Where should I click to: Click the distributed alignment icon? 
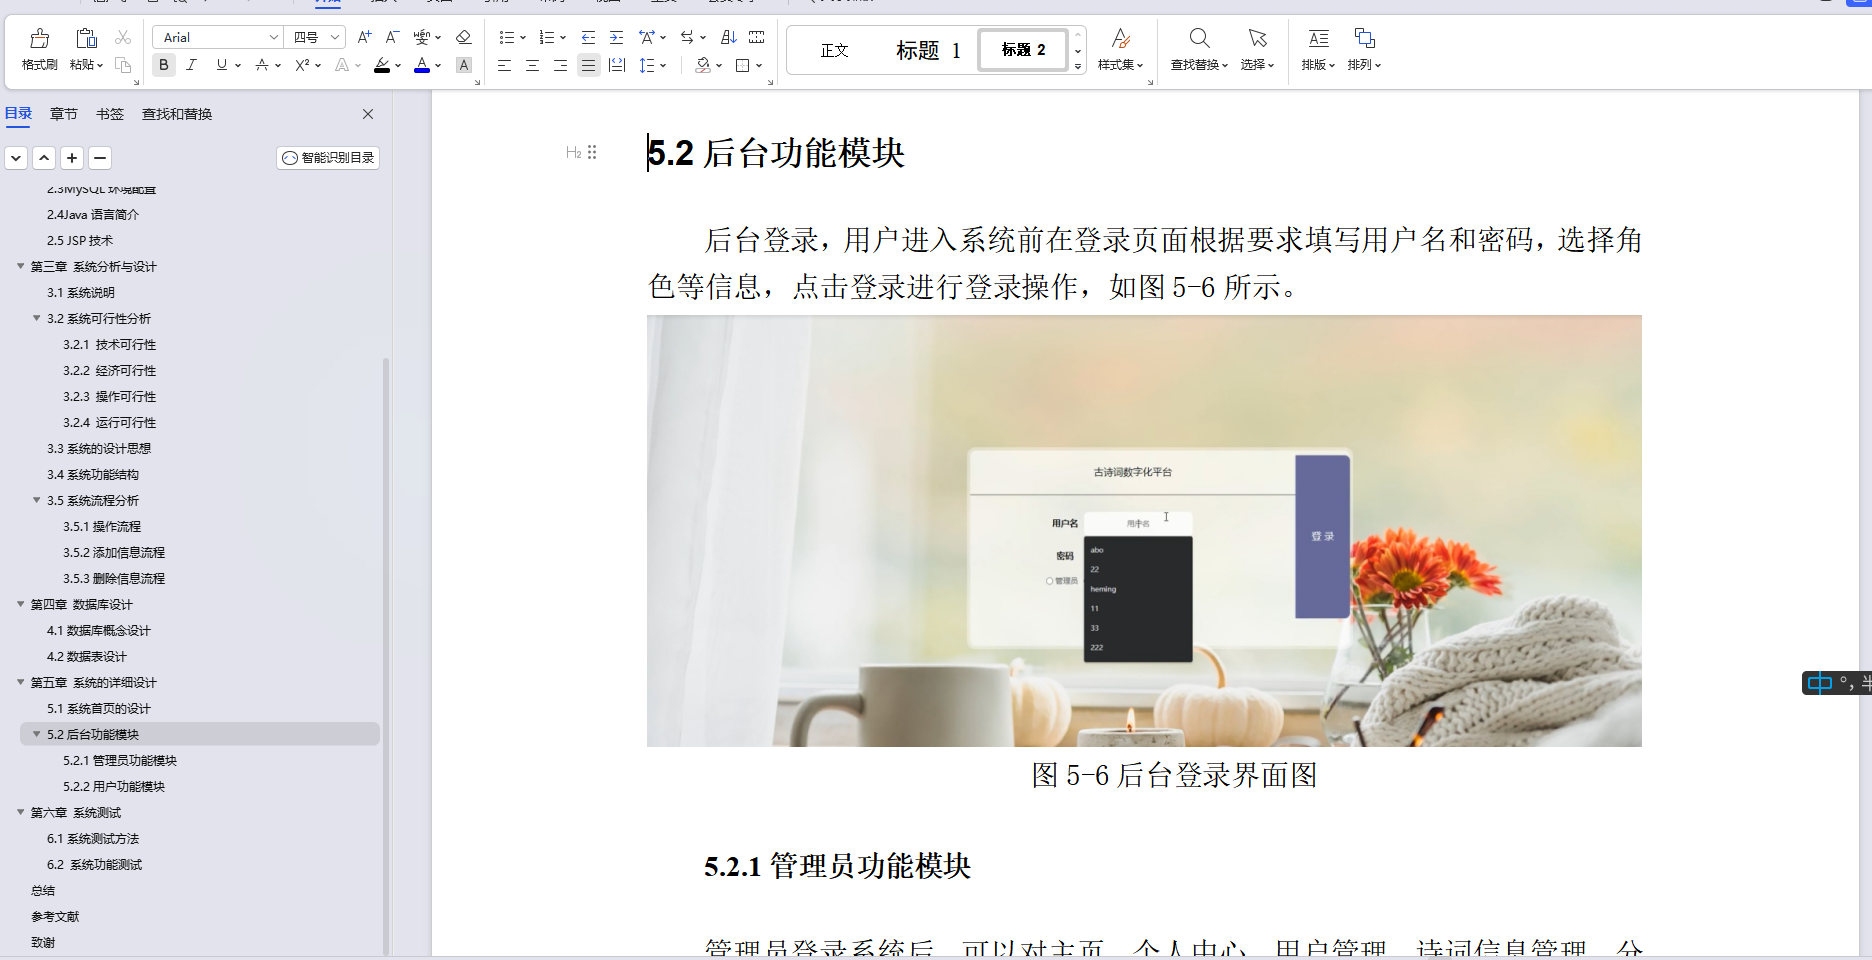617,65
